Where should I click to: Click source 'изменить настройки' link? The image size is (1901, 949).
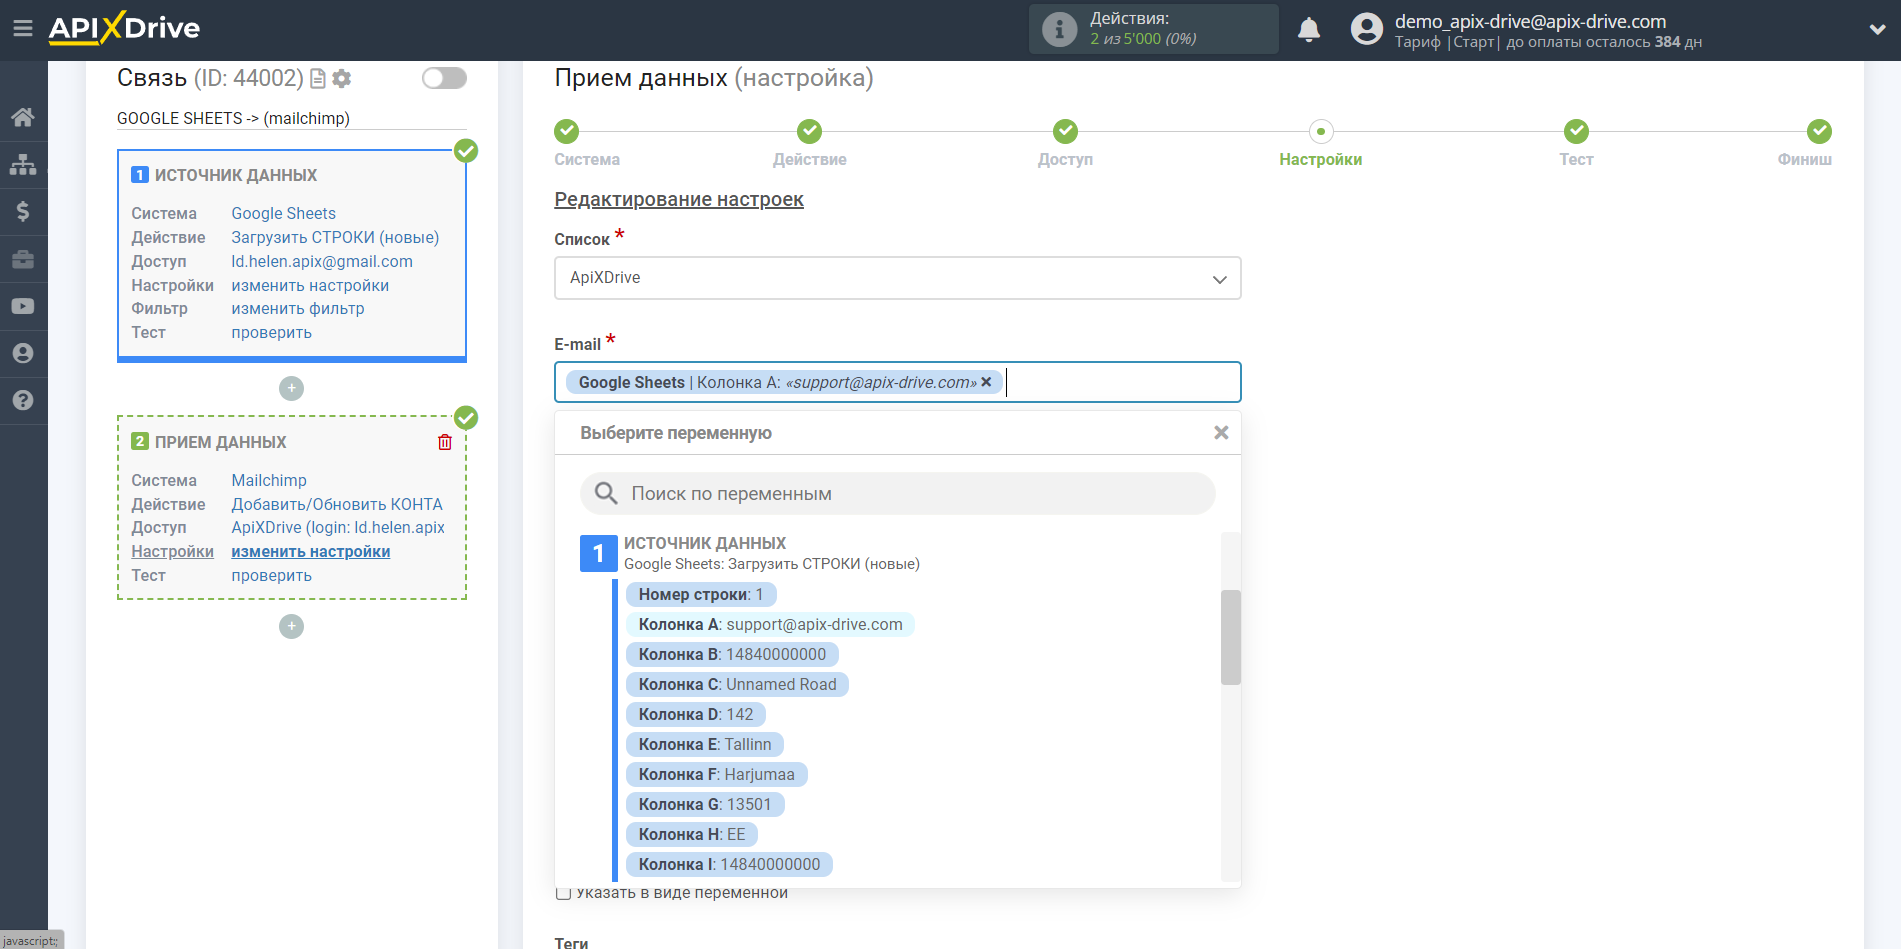tap(310, 285)
